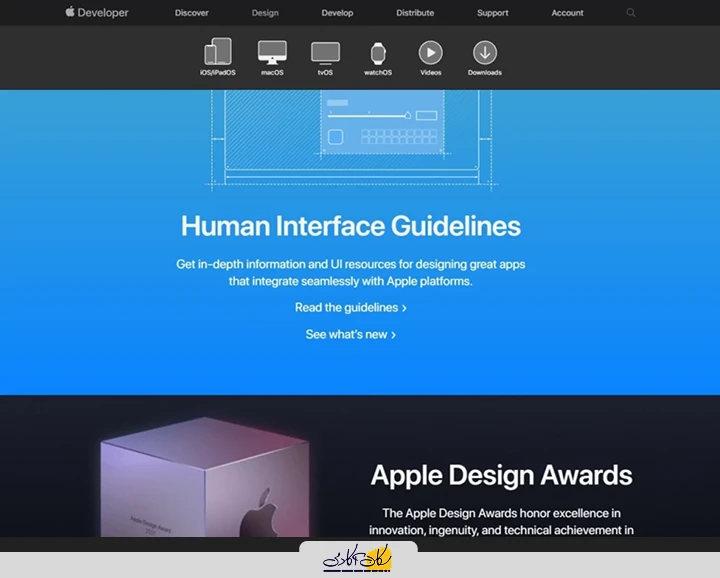Image resolution: width=720 pixels, height=578 pixels.
Task: Open the Support navigation link
Action: click(492, 13)
